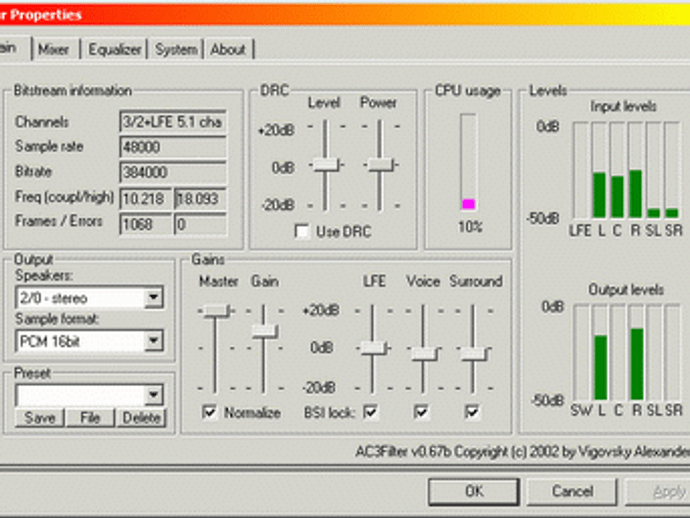Click the Save preset button
Image resolution: width=690 pixels, height=518 pixels.
pyautogui.click(x=40, y=417)
